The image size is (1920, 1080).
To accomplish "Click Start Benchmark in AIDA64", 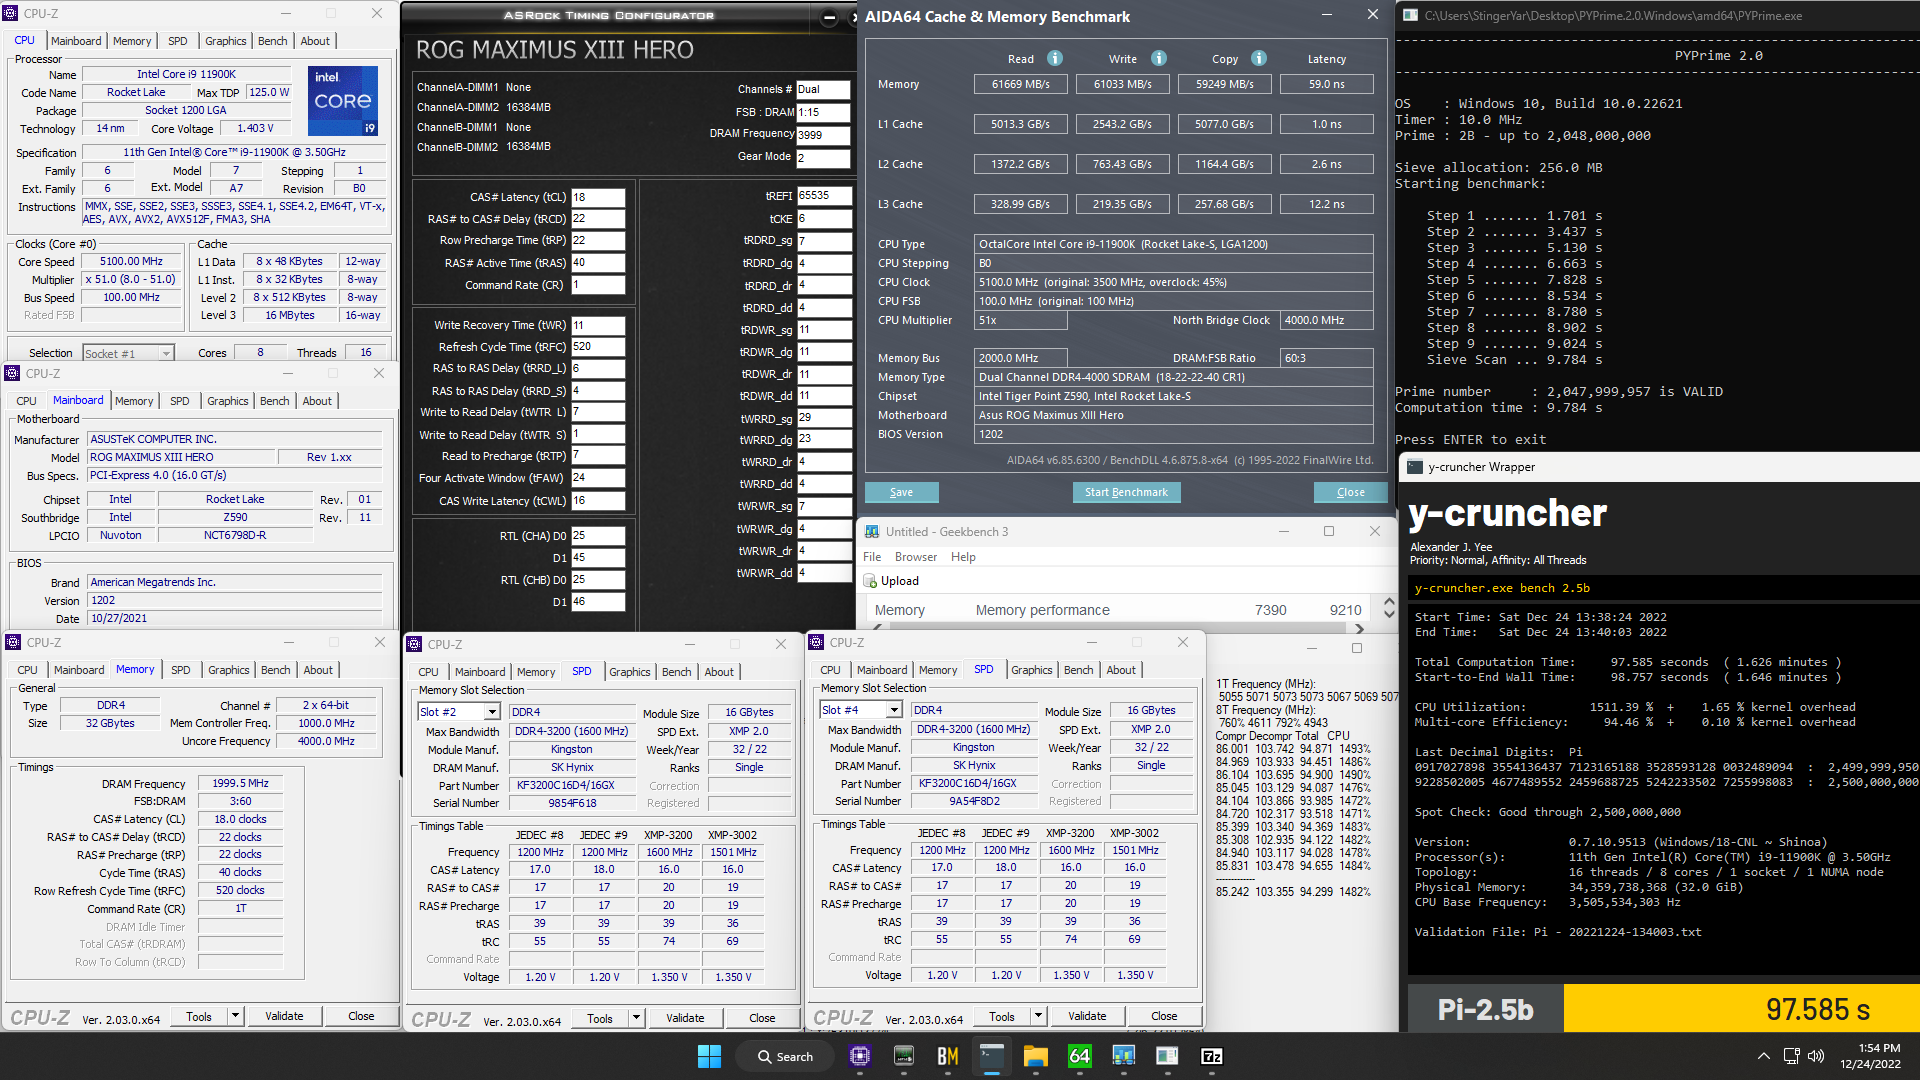I will (1126, 492).
